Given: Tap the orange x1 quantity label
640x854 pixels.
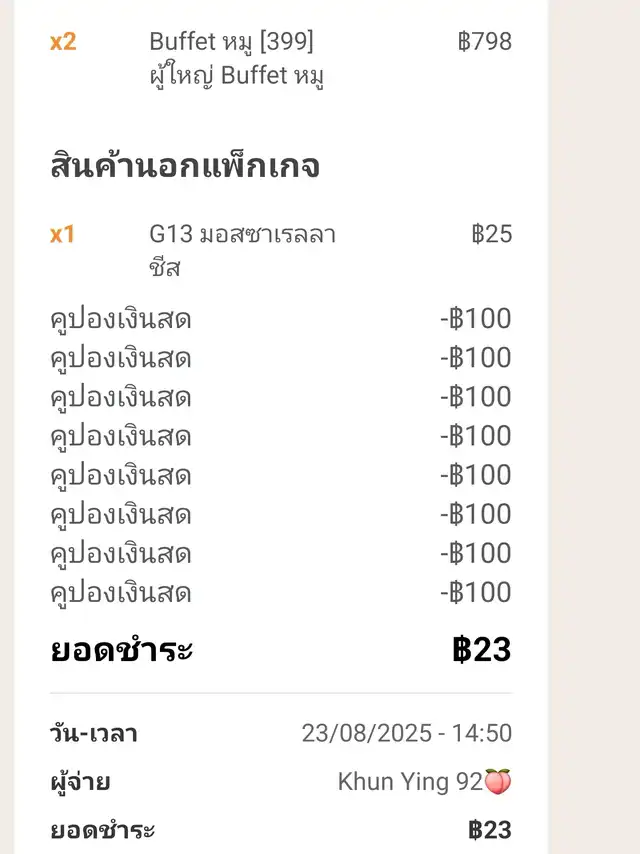Looking at the screenshot, I should point(63,235).
